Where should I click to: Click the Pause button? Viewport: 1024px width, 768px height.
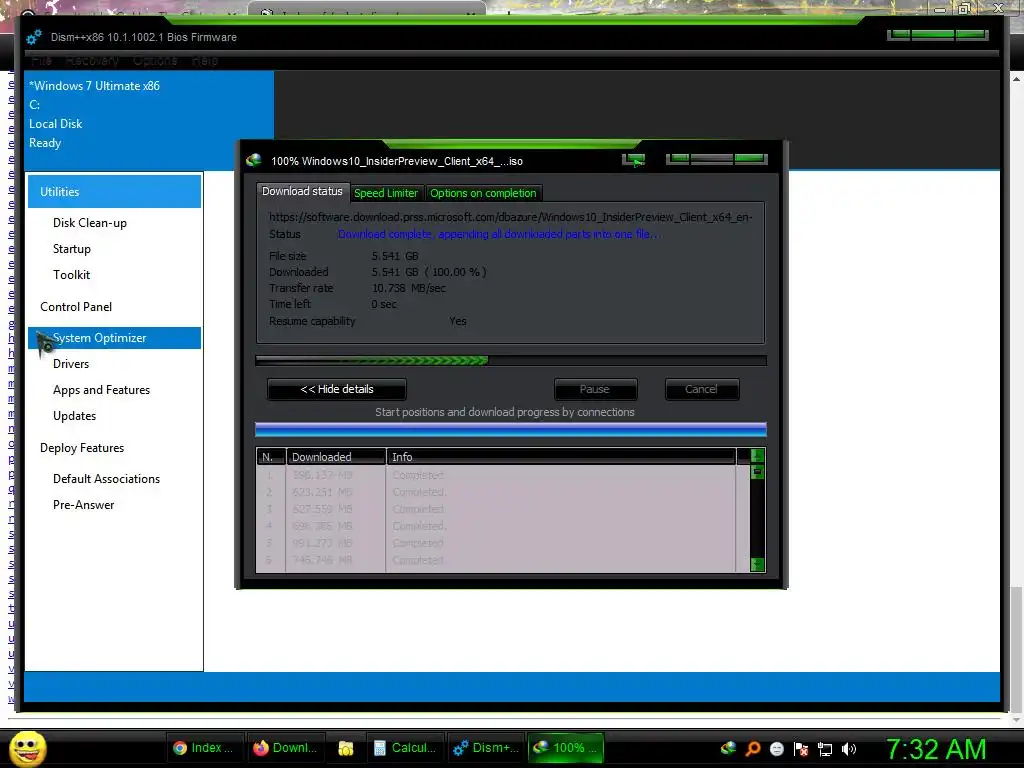[x=595, y=389]
